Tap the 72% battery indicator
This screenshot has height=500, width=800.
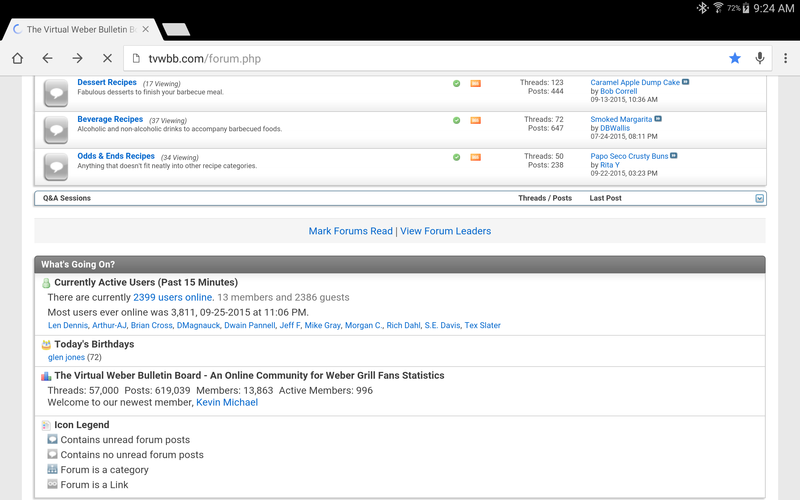[x=738, y=8]
